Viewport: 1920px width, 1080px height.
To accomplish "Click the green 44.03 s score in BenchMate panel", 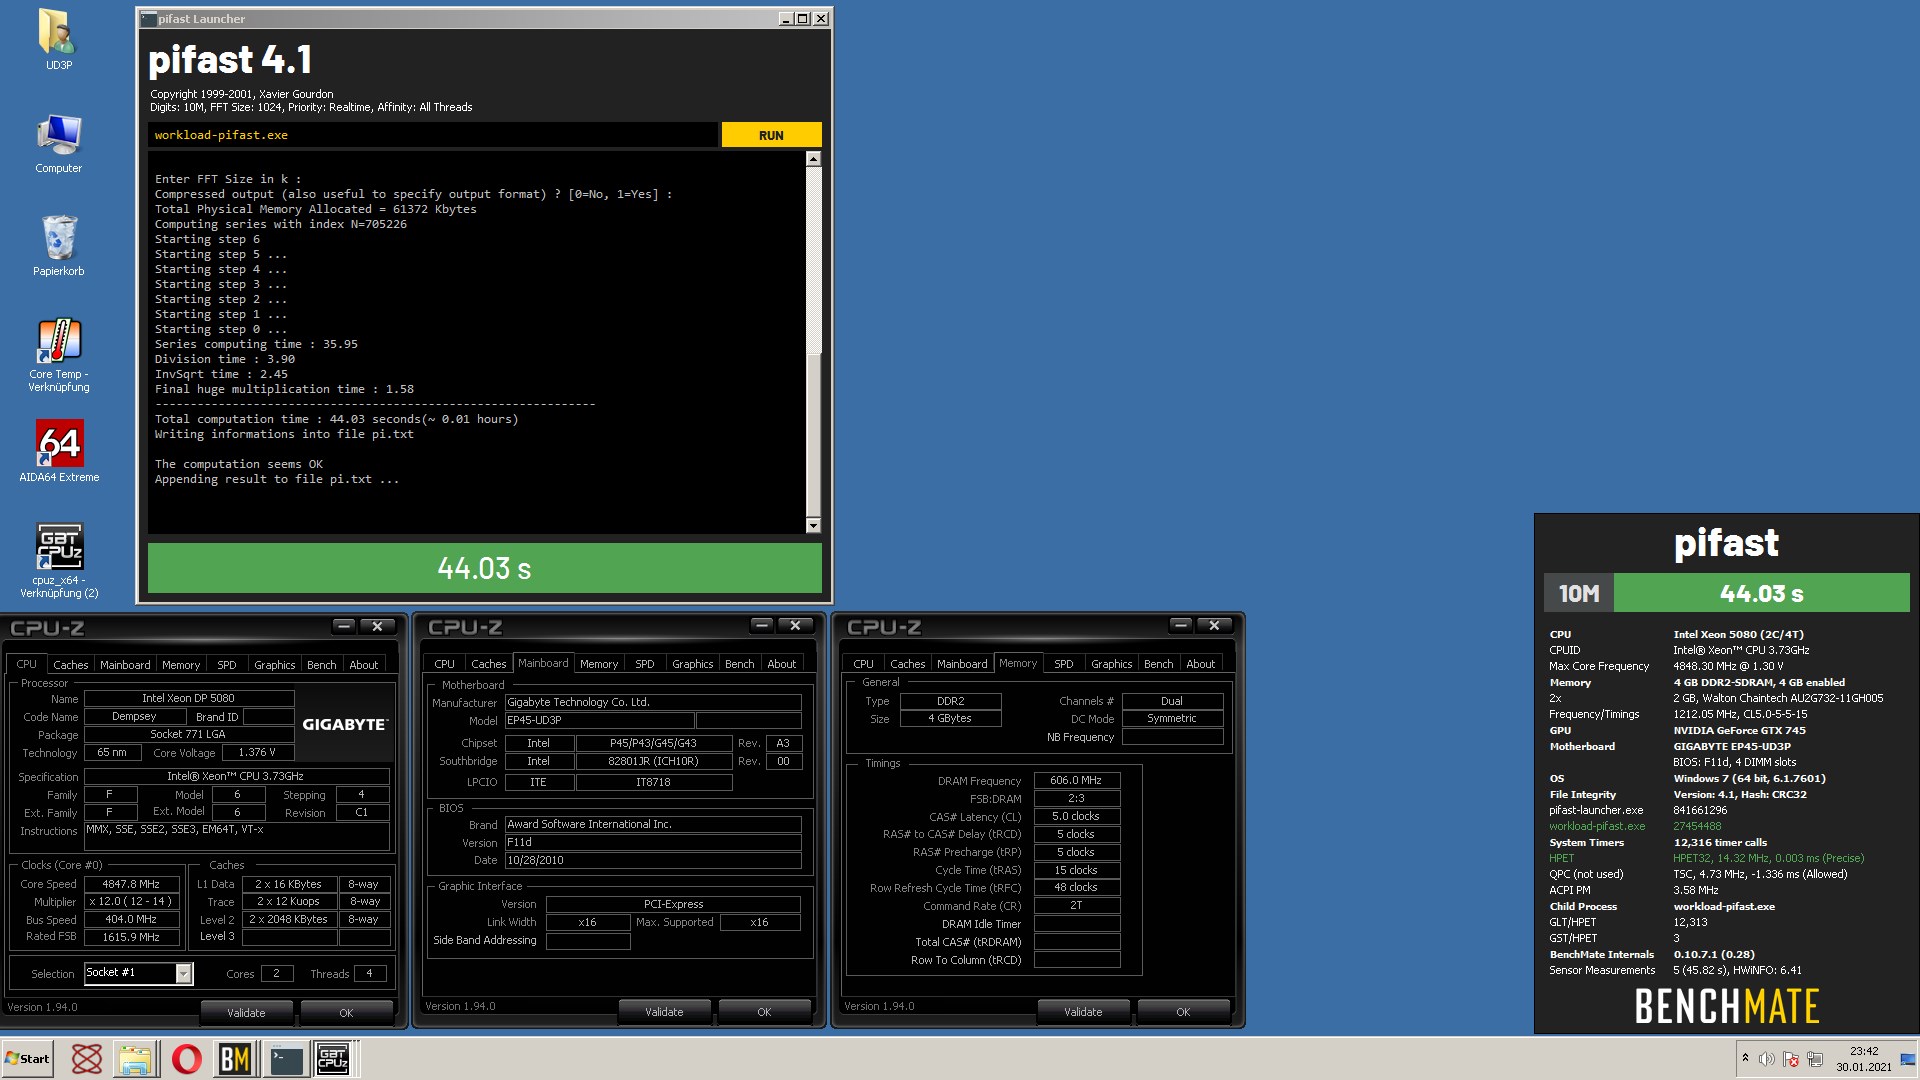I will pyautogui.click(x=1761, y=593).
